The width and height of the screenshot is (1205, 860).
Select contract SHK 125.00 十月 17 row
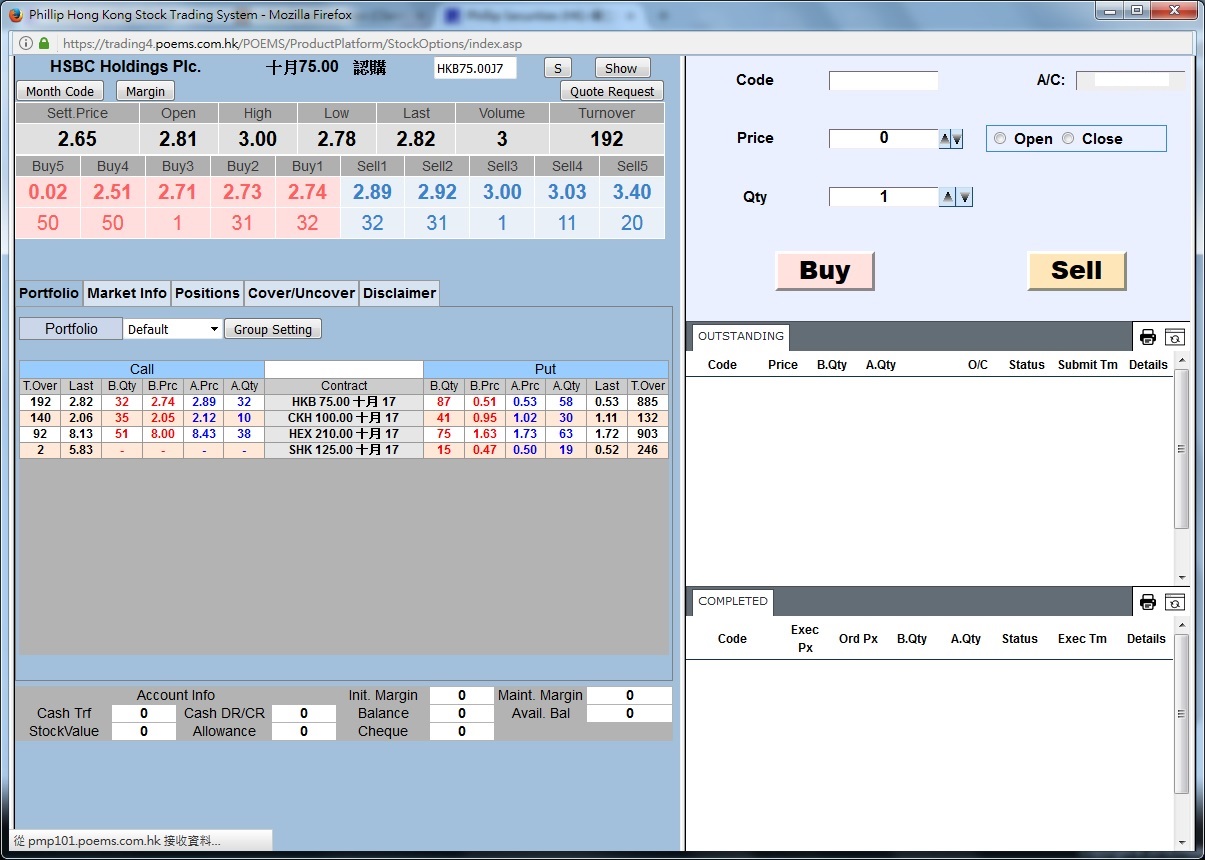pos(344,450)
